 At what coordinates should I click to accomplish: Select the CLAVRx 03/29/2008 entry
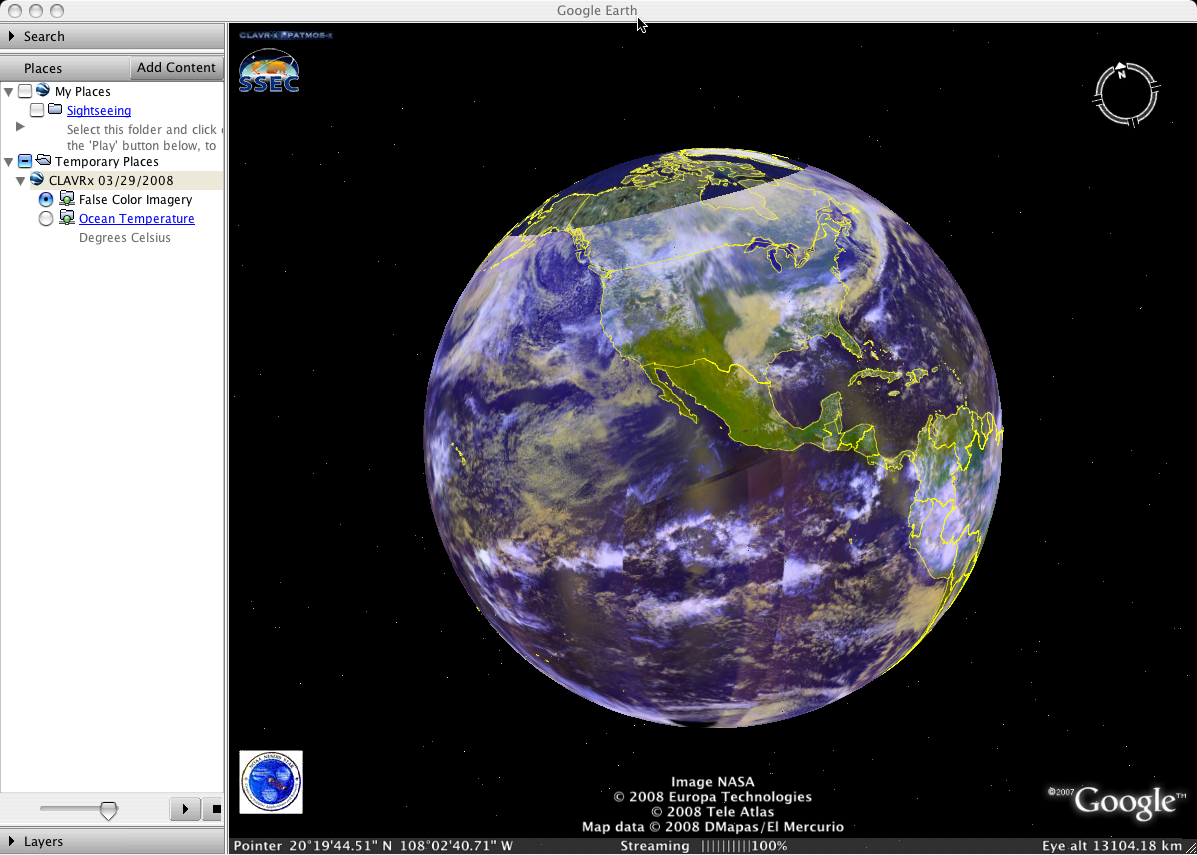111,180
